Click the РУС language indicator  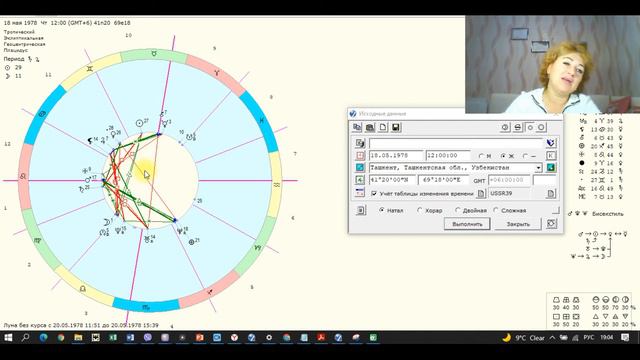[x=589, y=338]
